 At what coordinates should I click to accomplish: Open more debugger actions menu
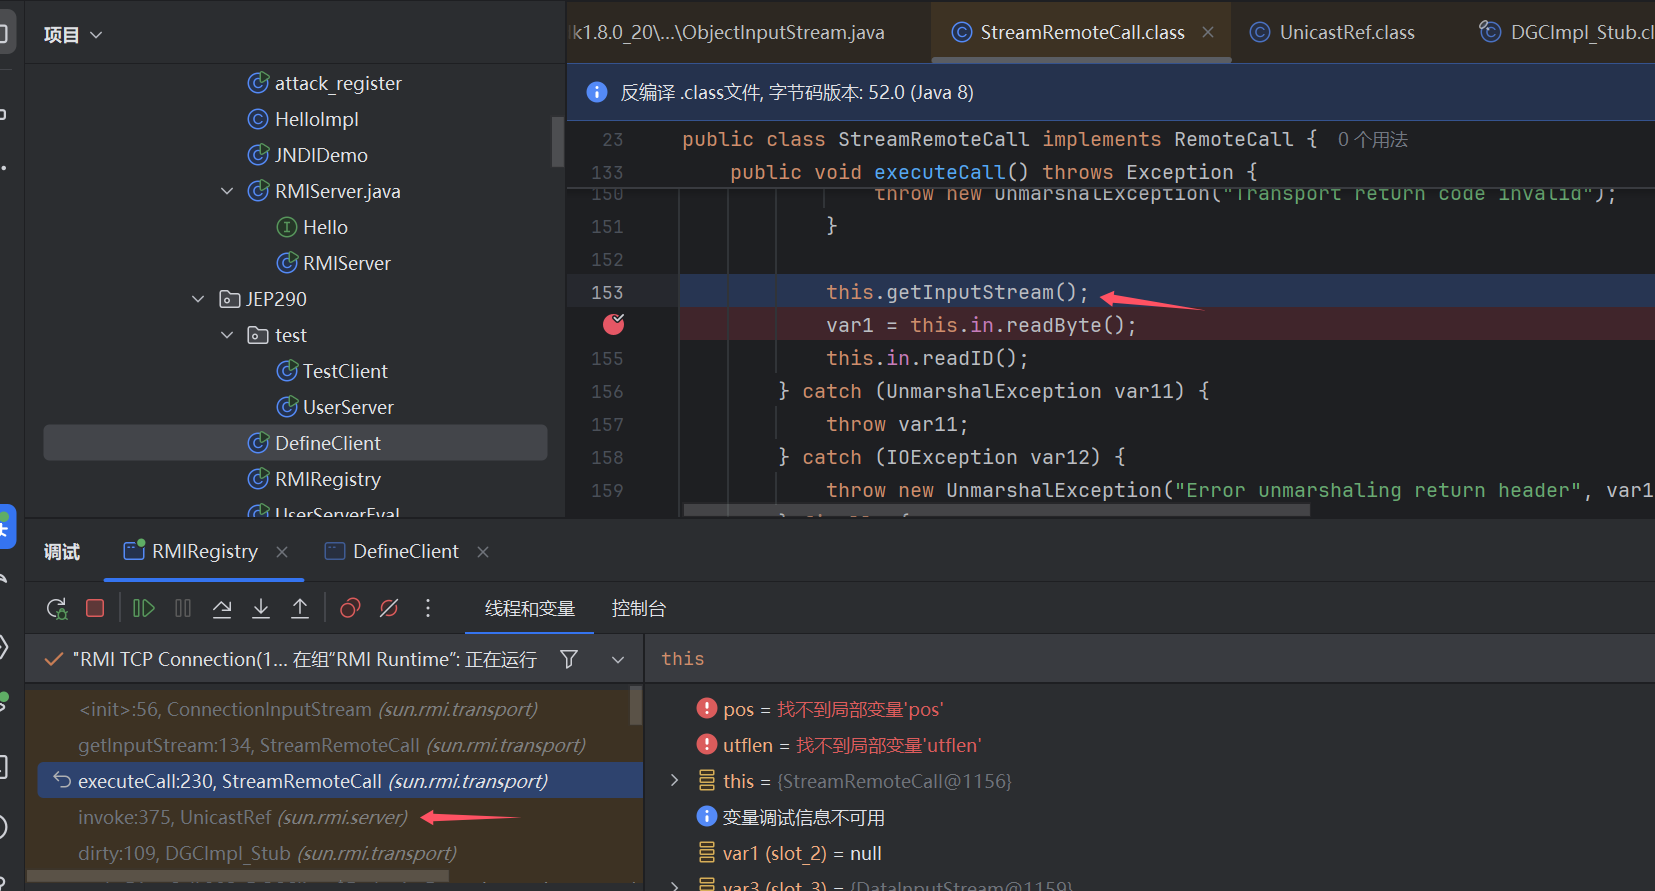point(428,608)
